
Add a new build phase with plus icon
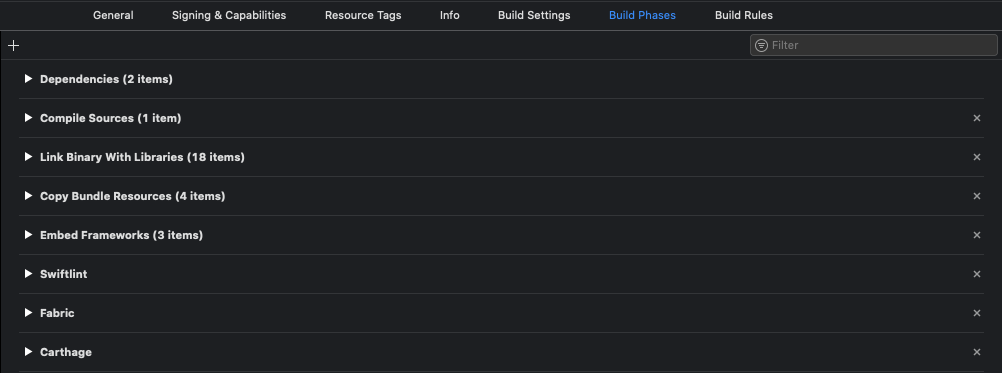13,45
